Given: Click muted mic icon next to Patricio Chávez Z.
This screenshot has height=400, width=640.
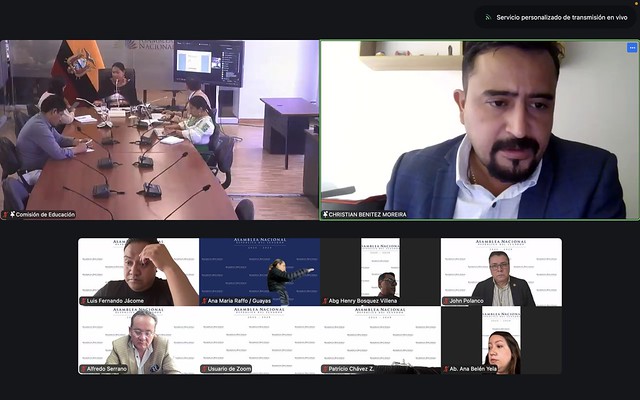Looking at the screenshot, I should tap(325, 369).
